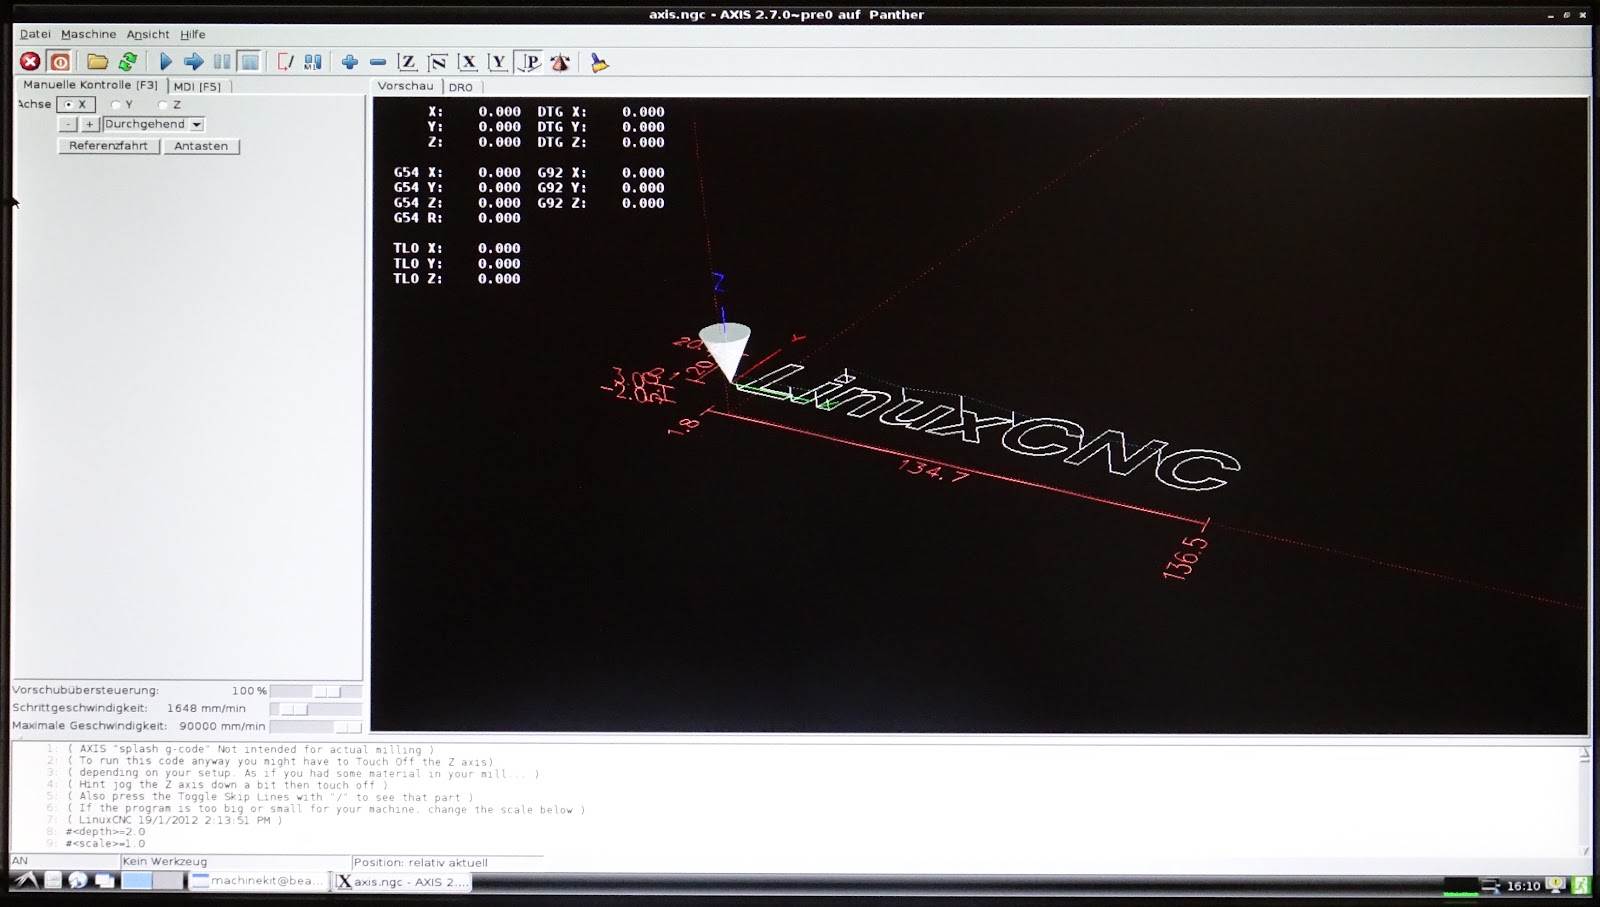Toggle the red Emergency Stop button
The image size is (1600, 907).
[x=30, y=62]
